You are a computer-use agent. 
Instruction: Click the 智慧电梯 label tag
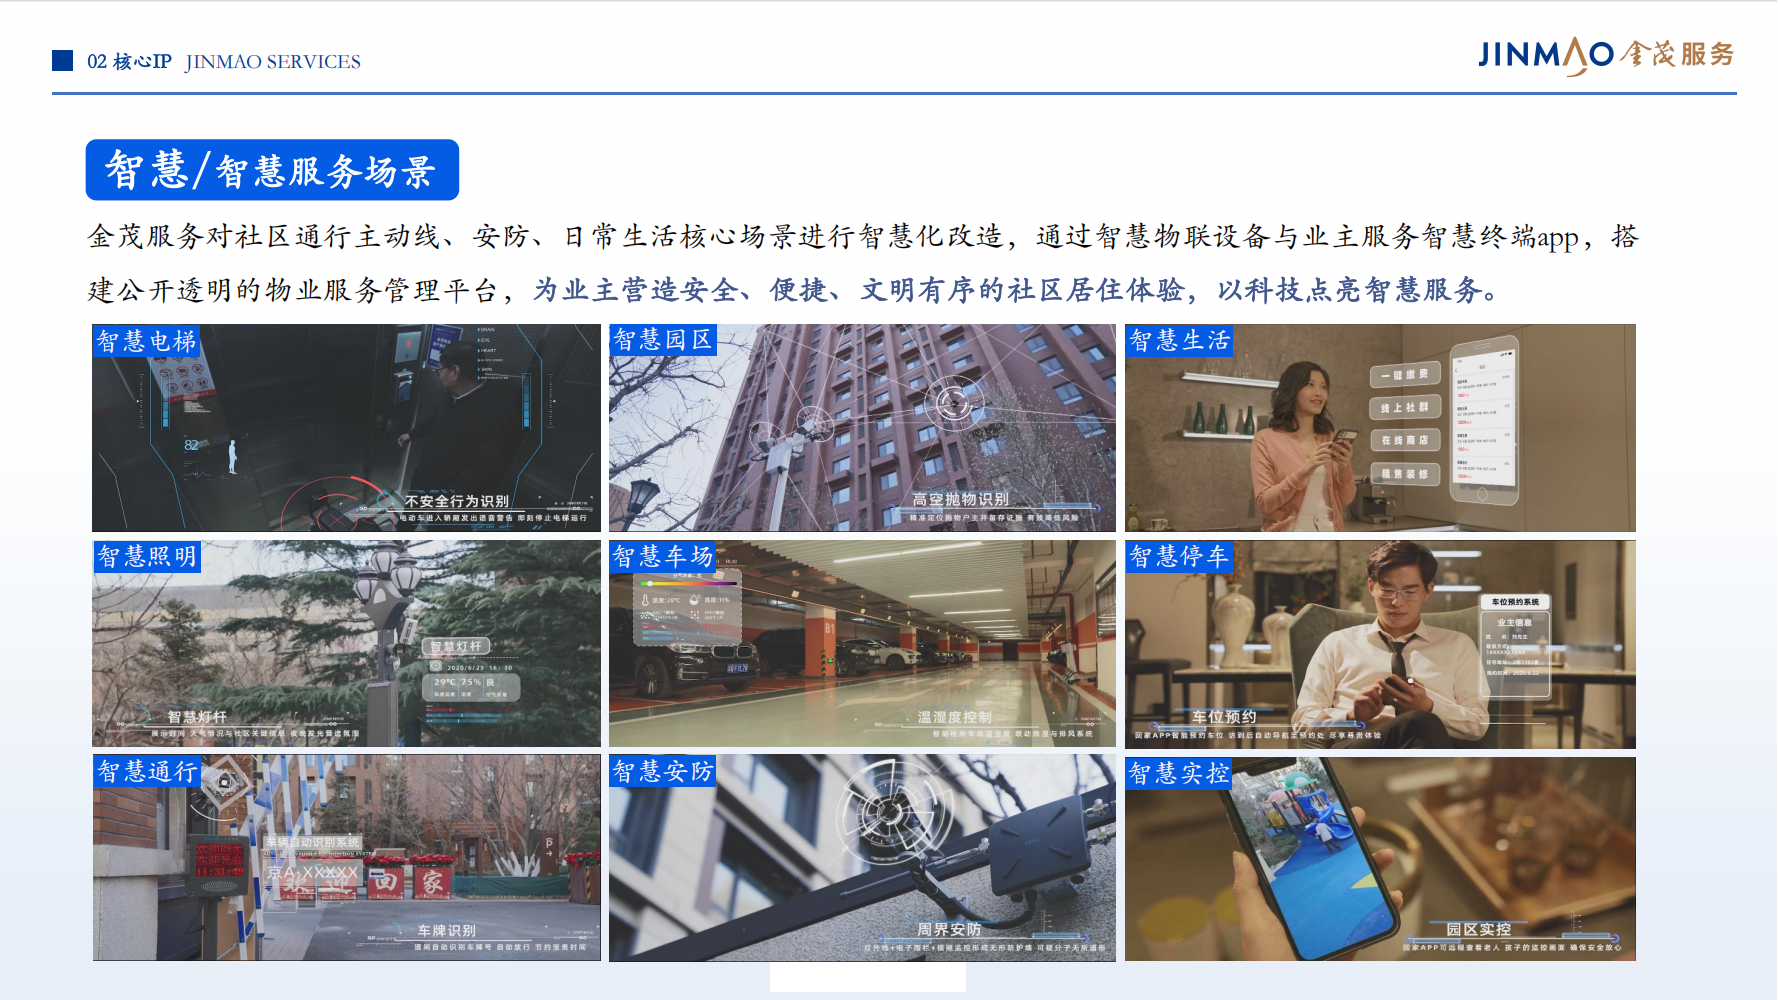pos(146,341)
